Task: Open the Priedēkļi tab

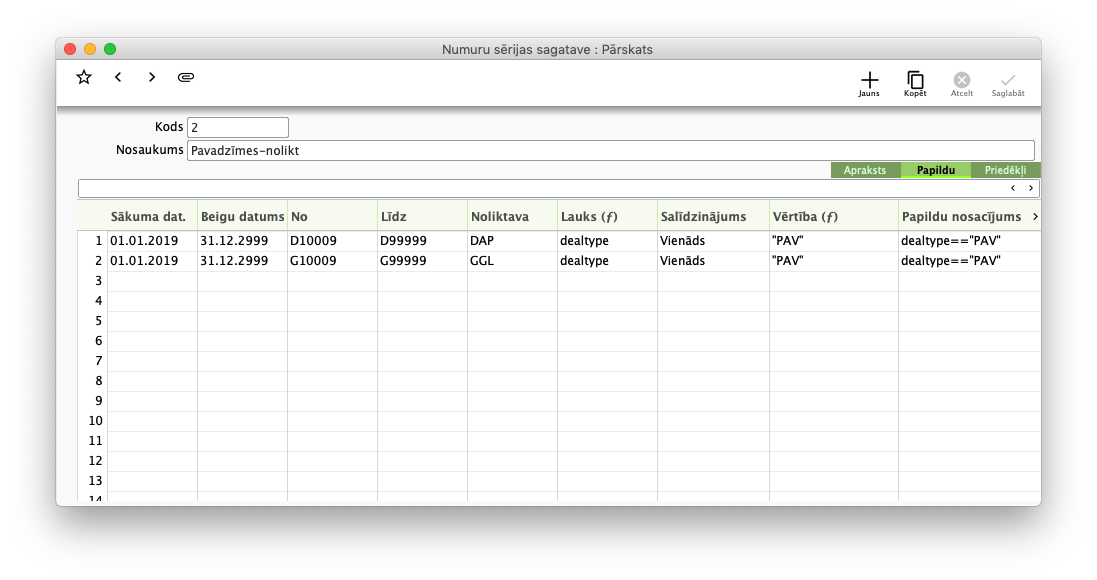Action: [1005, 170]
